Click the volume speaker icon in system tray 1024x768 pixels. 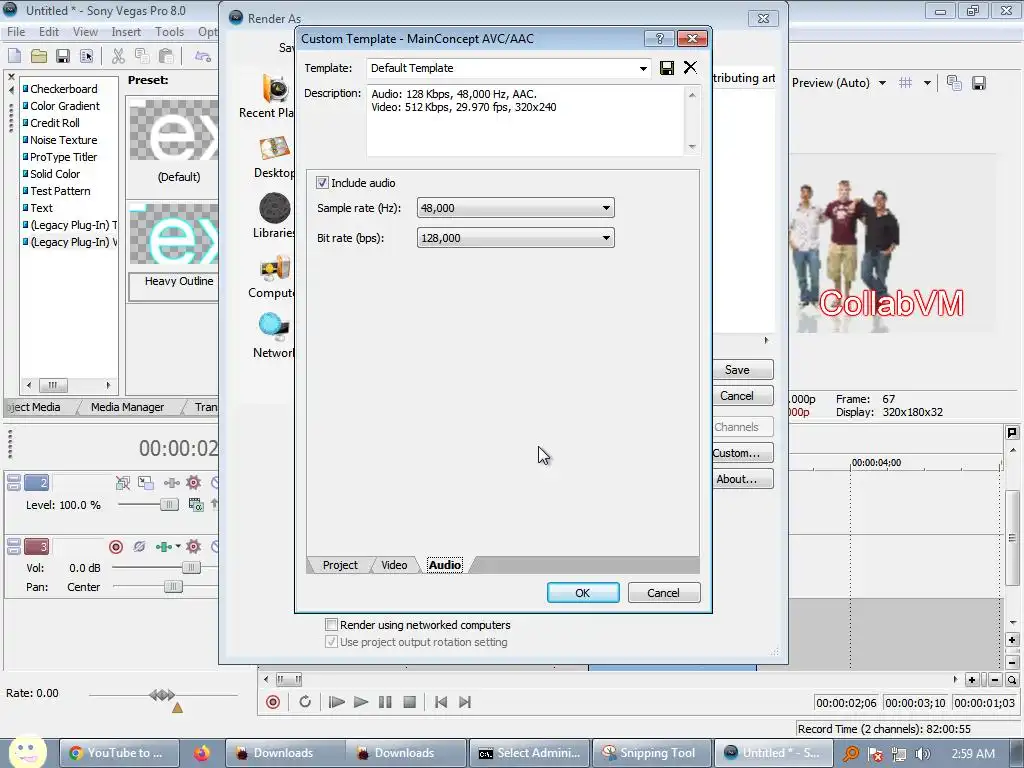click(x=922, y=754)
